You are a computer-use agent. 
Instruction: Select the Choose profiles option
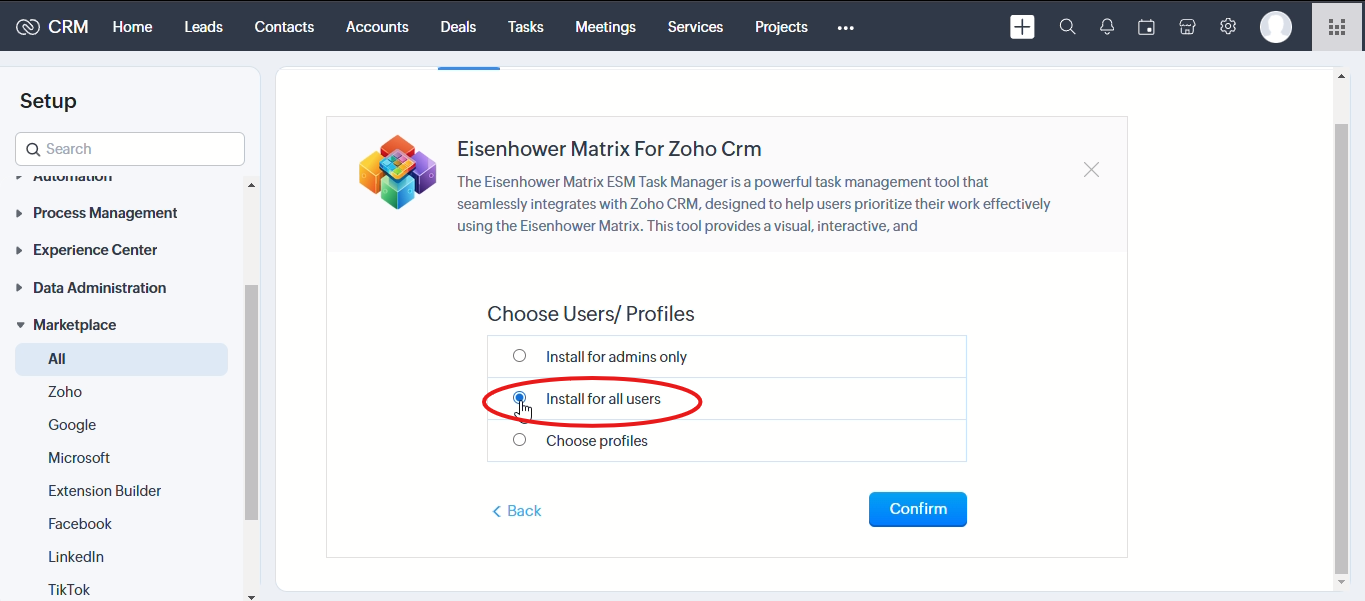click(x=519, y=440)
